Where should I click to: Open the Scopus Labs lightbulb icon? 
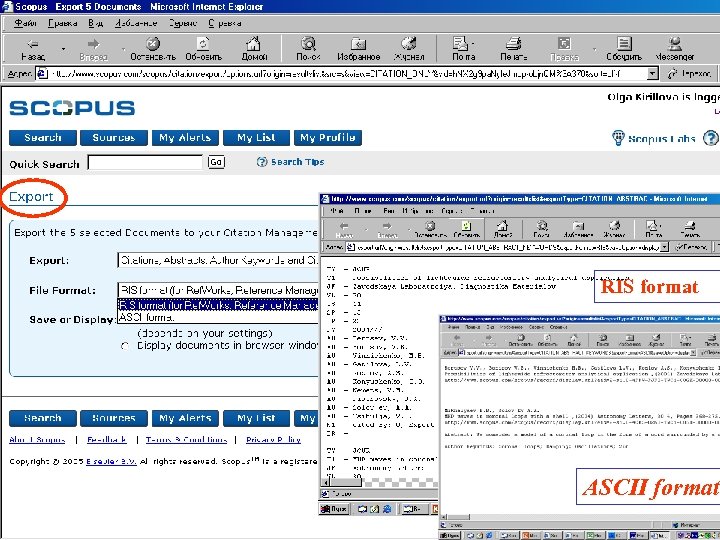pyautogui.click(x=619, y=137)
